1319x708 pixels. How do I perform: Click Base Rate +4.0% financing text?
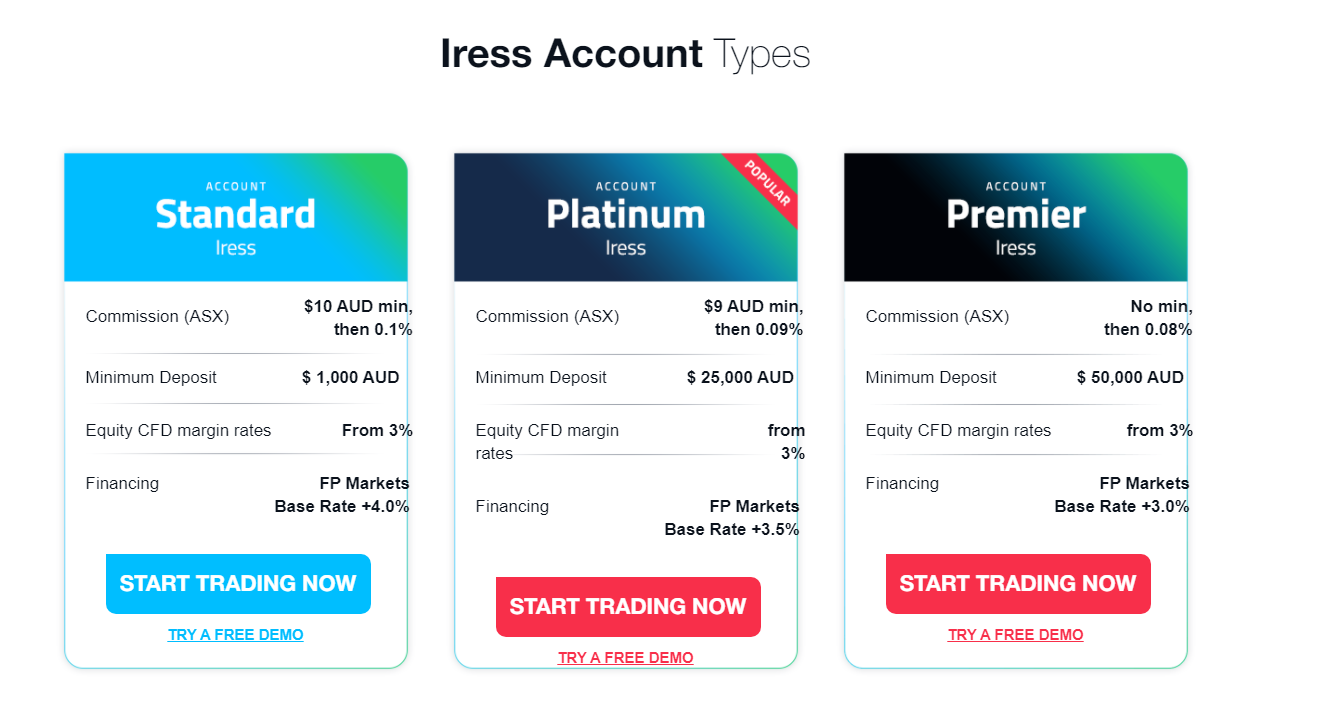[342, 507]
